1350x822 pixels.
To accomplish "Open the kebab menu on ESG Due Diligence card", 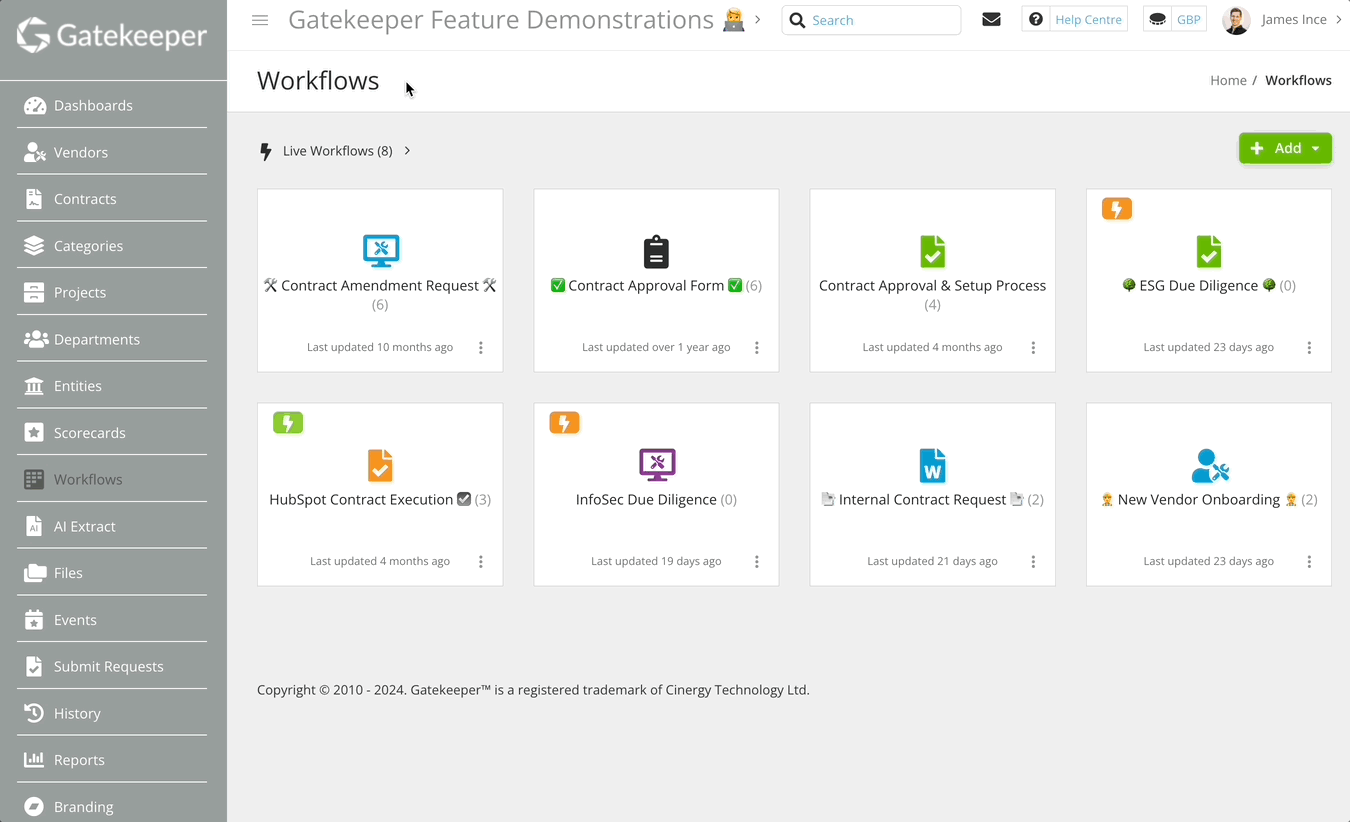I will (1309, 347).
